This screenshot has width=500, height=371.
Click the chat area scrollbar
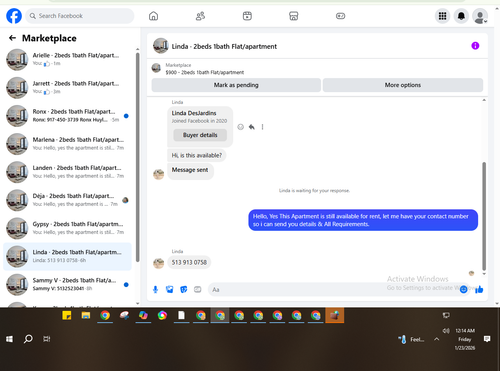click(x=484, y=216)
